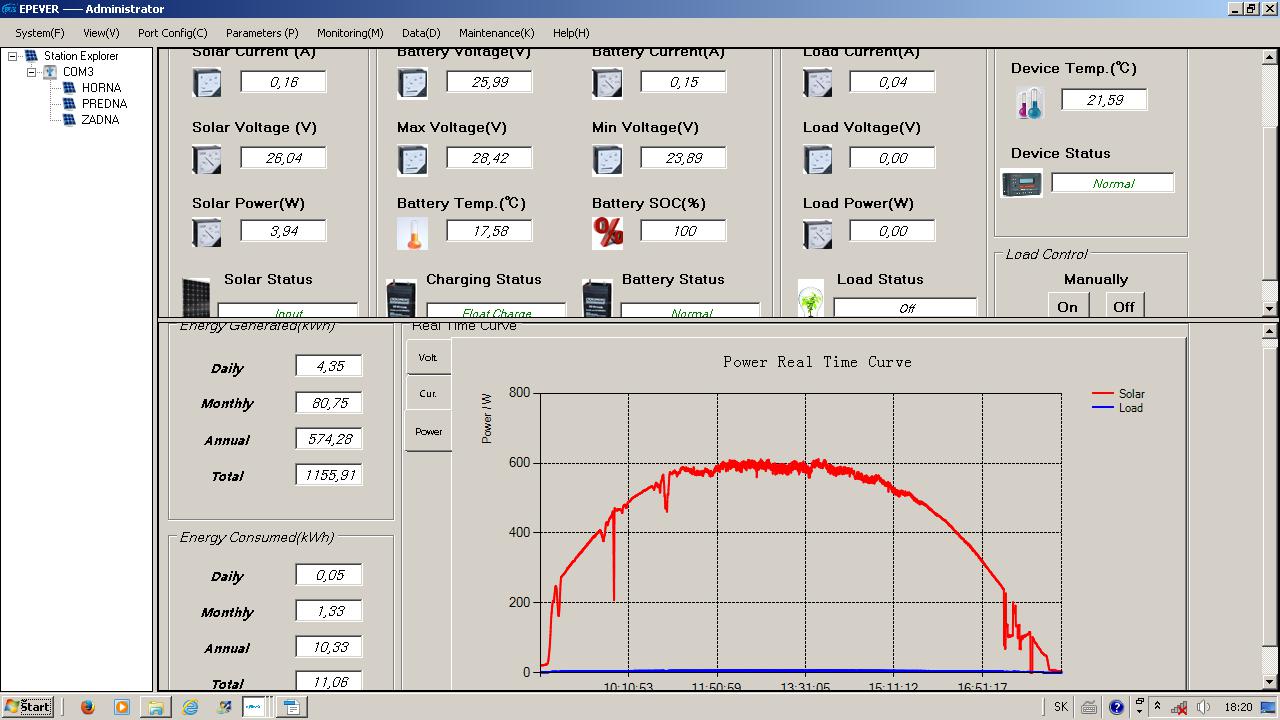Viewport: 1280px width, 720px height.
Task: Open the Parameters menu
Action: [262, 33]
